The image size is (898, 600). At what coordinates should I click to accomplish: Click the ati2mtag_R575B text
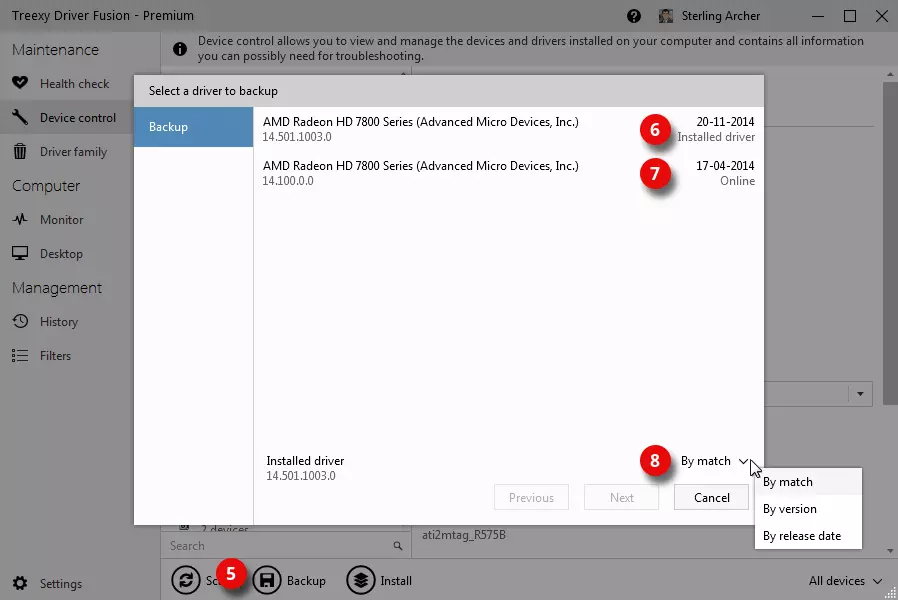point(464,535)
